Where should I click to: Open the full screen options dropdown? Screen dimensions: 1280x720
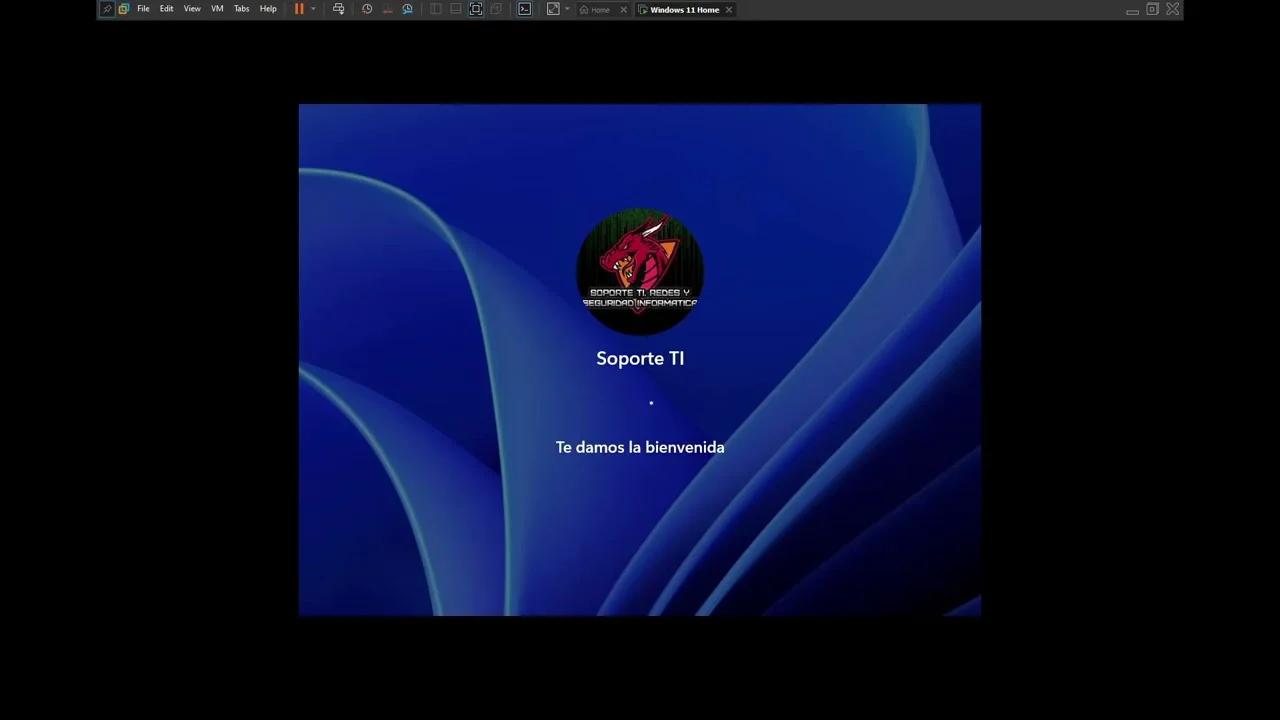click(565, 9)
